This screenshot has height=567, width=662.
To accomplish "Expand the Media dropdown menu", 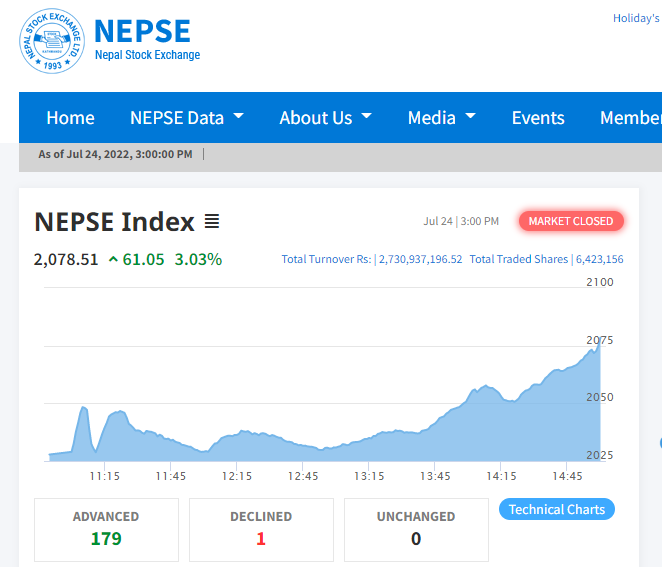I will coord(441,118).
